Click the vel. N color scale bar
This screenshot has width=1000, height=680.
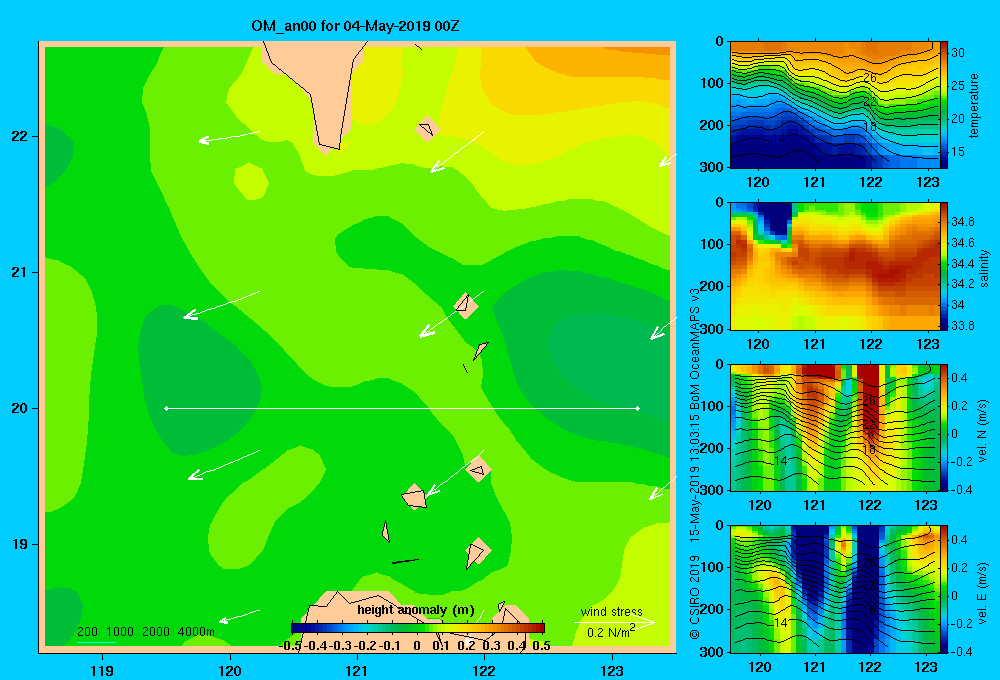(x=944, y=427)
